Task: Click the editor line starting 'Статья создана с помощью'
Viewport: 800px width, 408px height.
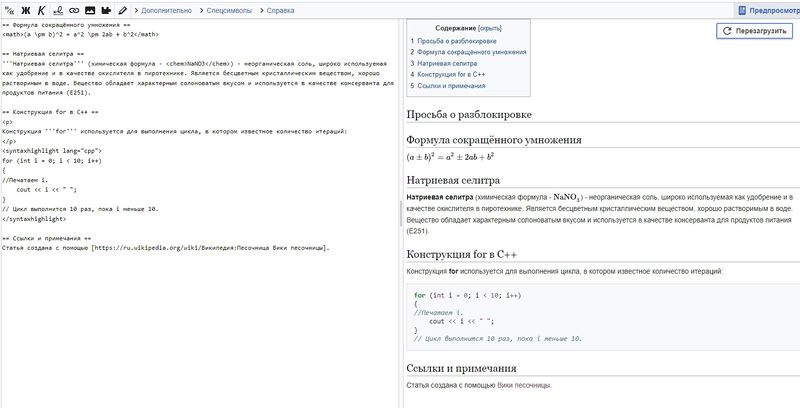Action: click(x=166, y=248)
